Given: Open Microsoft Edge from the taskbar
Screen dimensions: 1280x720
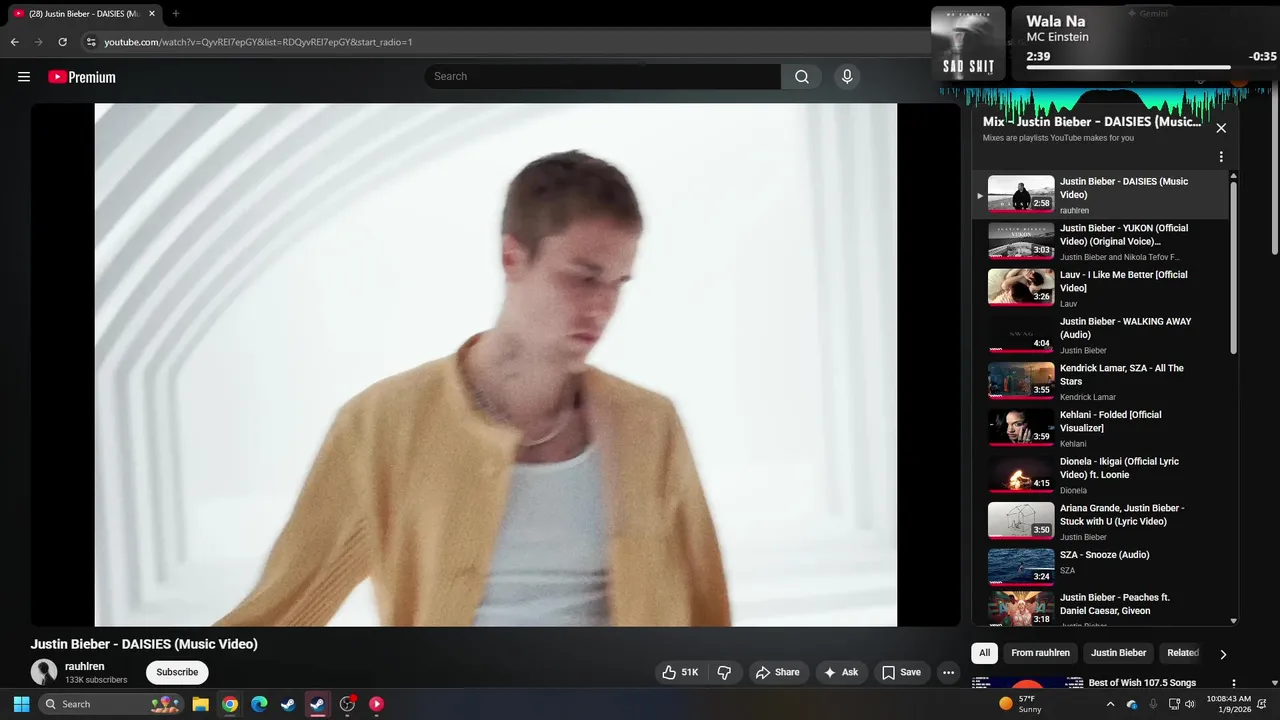Looking at the screenshot, I should [x=259, y=704].
